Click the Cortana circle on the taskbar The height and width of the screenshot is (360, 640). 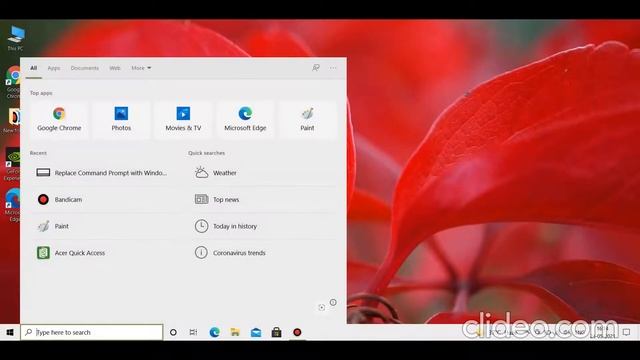(173, 332)
